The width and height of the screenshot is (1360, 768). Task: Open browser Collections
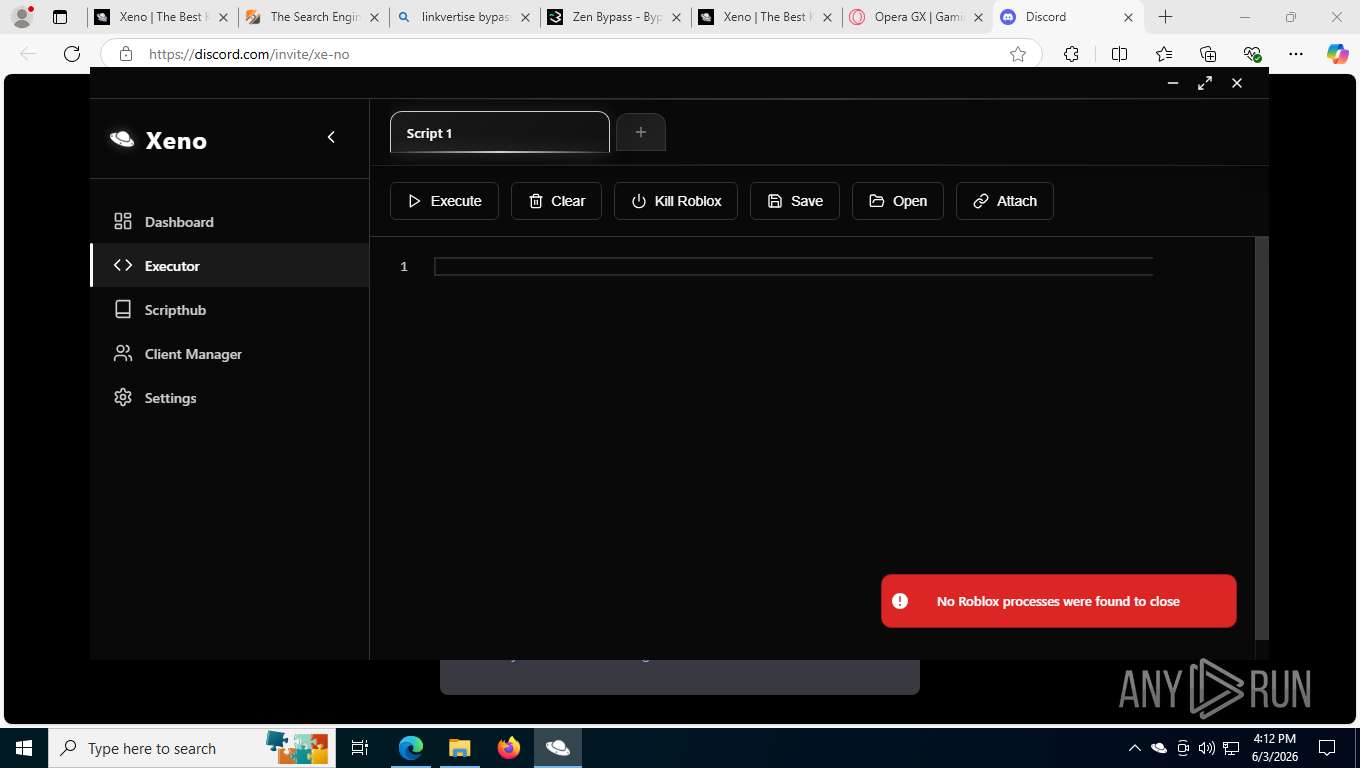(x=1208, y=54)
